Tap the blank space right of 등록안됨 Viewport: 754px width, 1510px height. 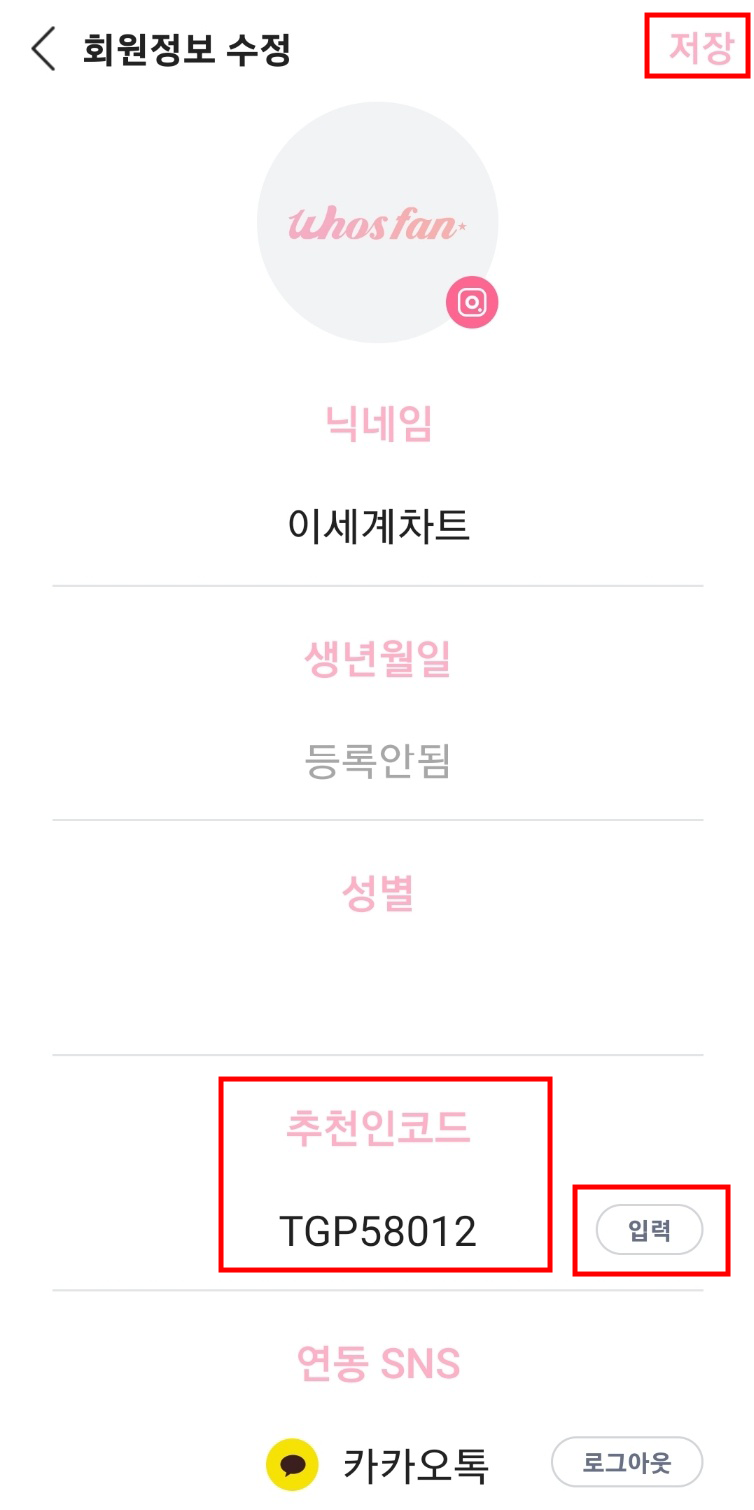click(x=590, y=762)
